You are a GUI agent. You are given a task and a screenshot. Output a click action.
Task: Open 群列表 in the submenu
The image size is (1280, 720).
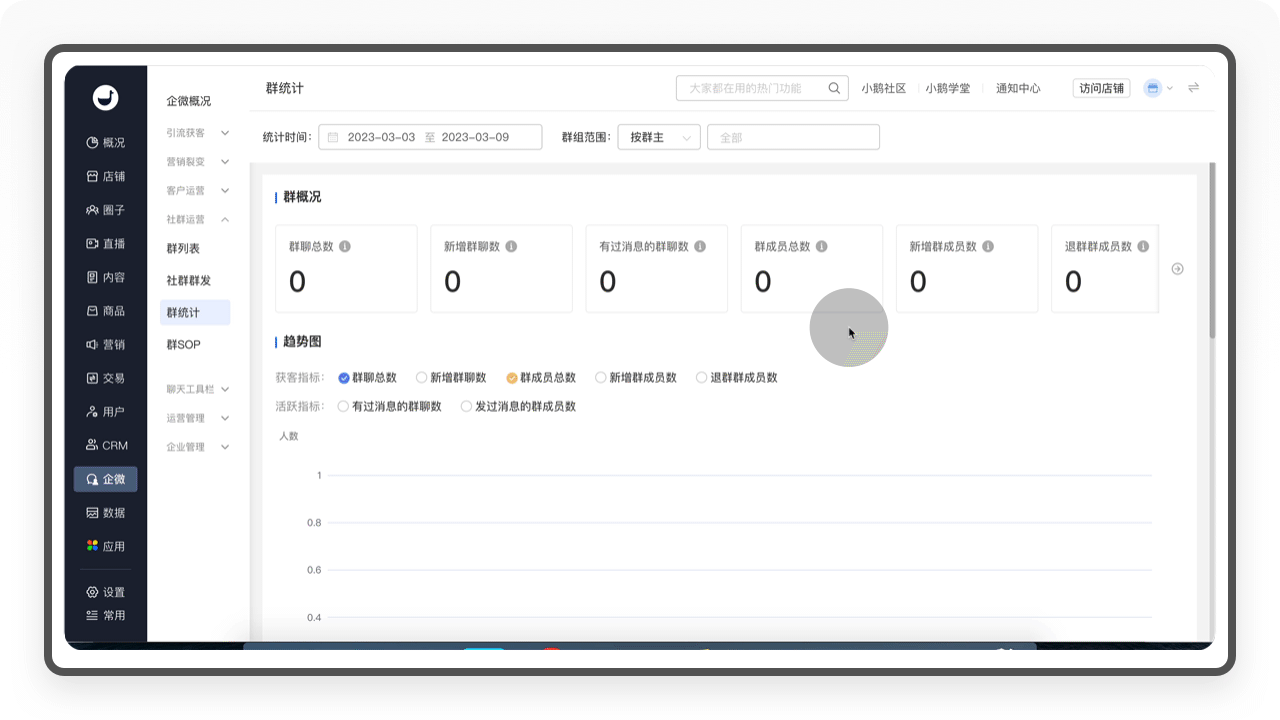point(183,248)
